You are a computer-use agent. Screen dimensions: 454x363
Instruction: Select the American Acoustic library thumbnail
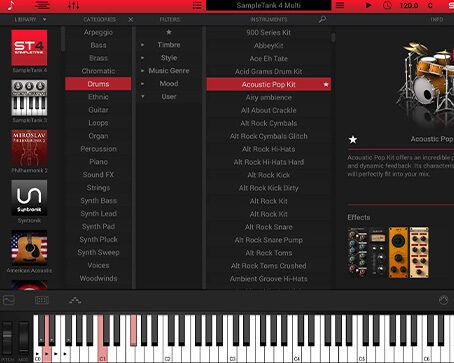tap(29, 248)
